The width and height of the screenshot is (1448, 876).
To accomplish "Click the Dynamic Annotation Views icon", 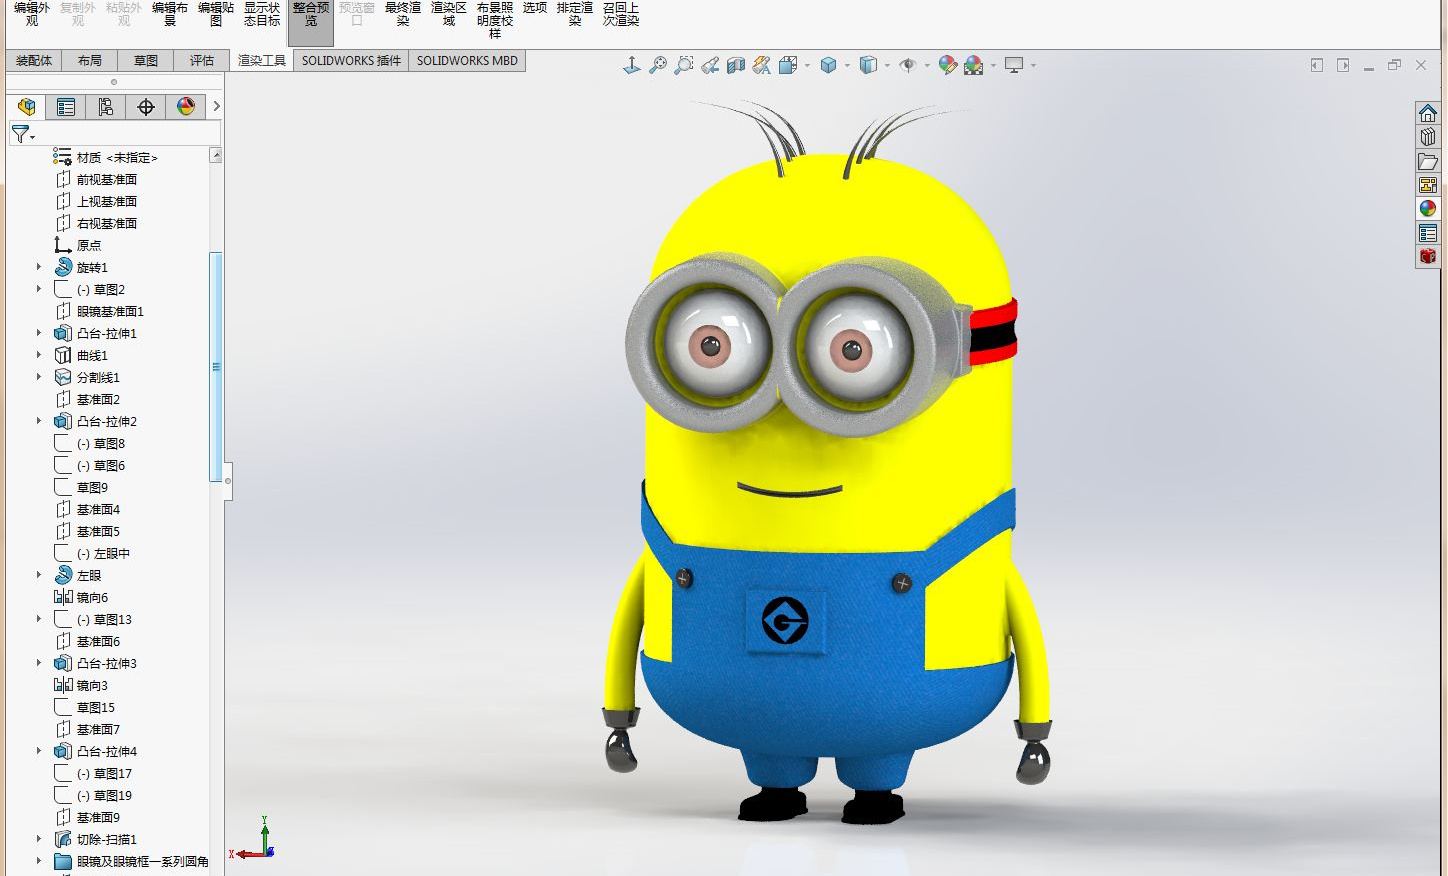I will click(762, 65).
